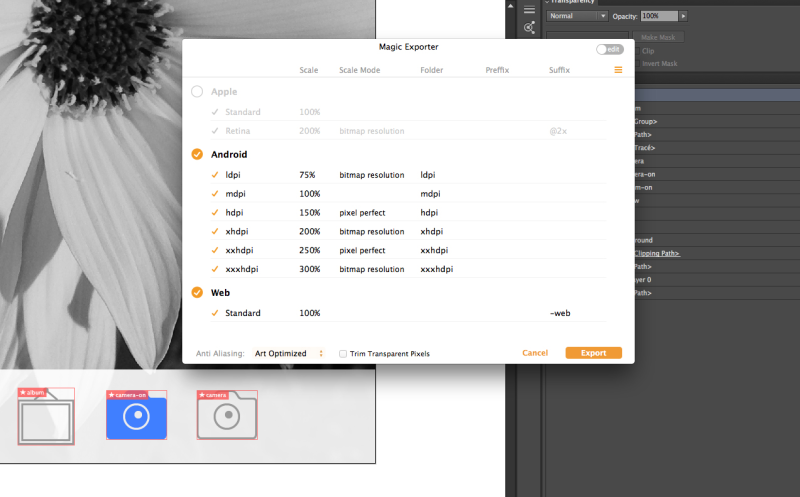The width and height of the screenshot is (800, 497).
Task: Collapse the Transparency panel
Action: 546,2
